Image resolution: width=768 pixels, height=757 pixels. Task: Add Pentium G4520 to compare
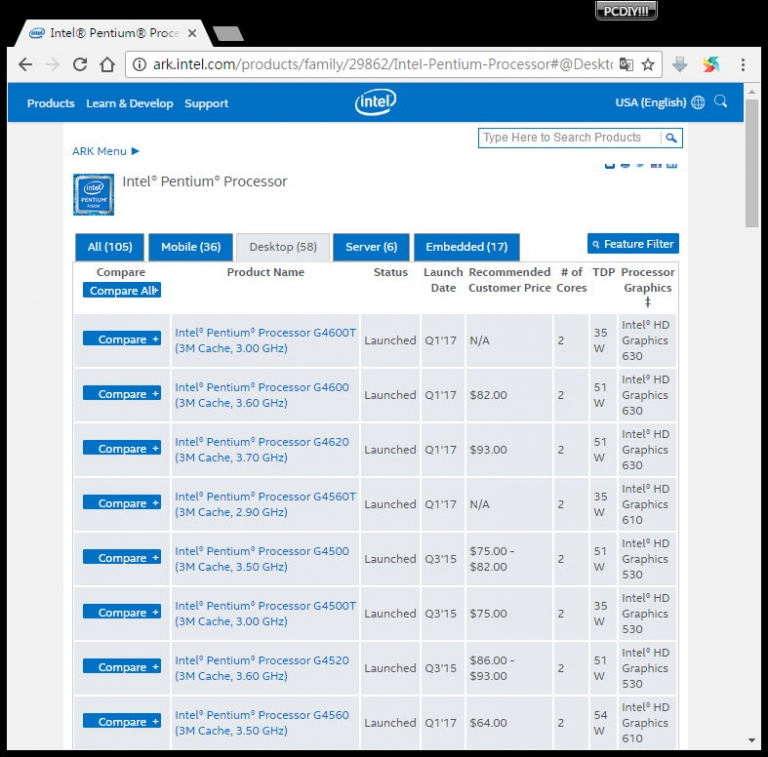click(122, 667)
